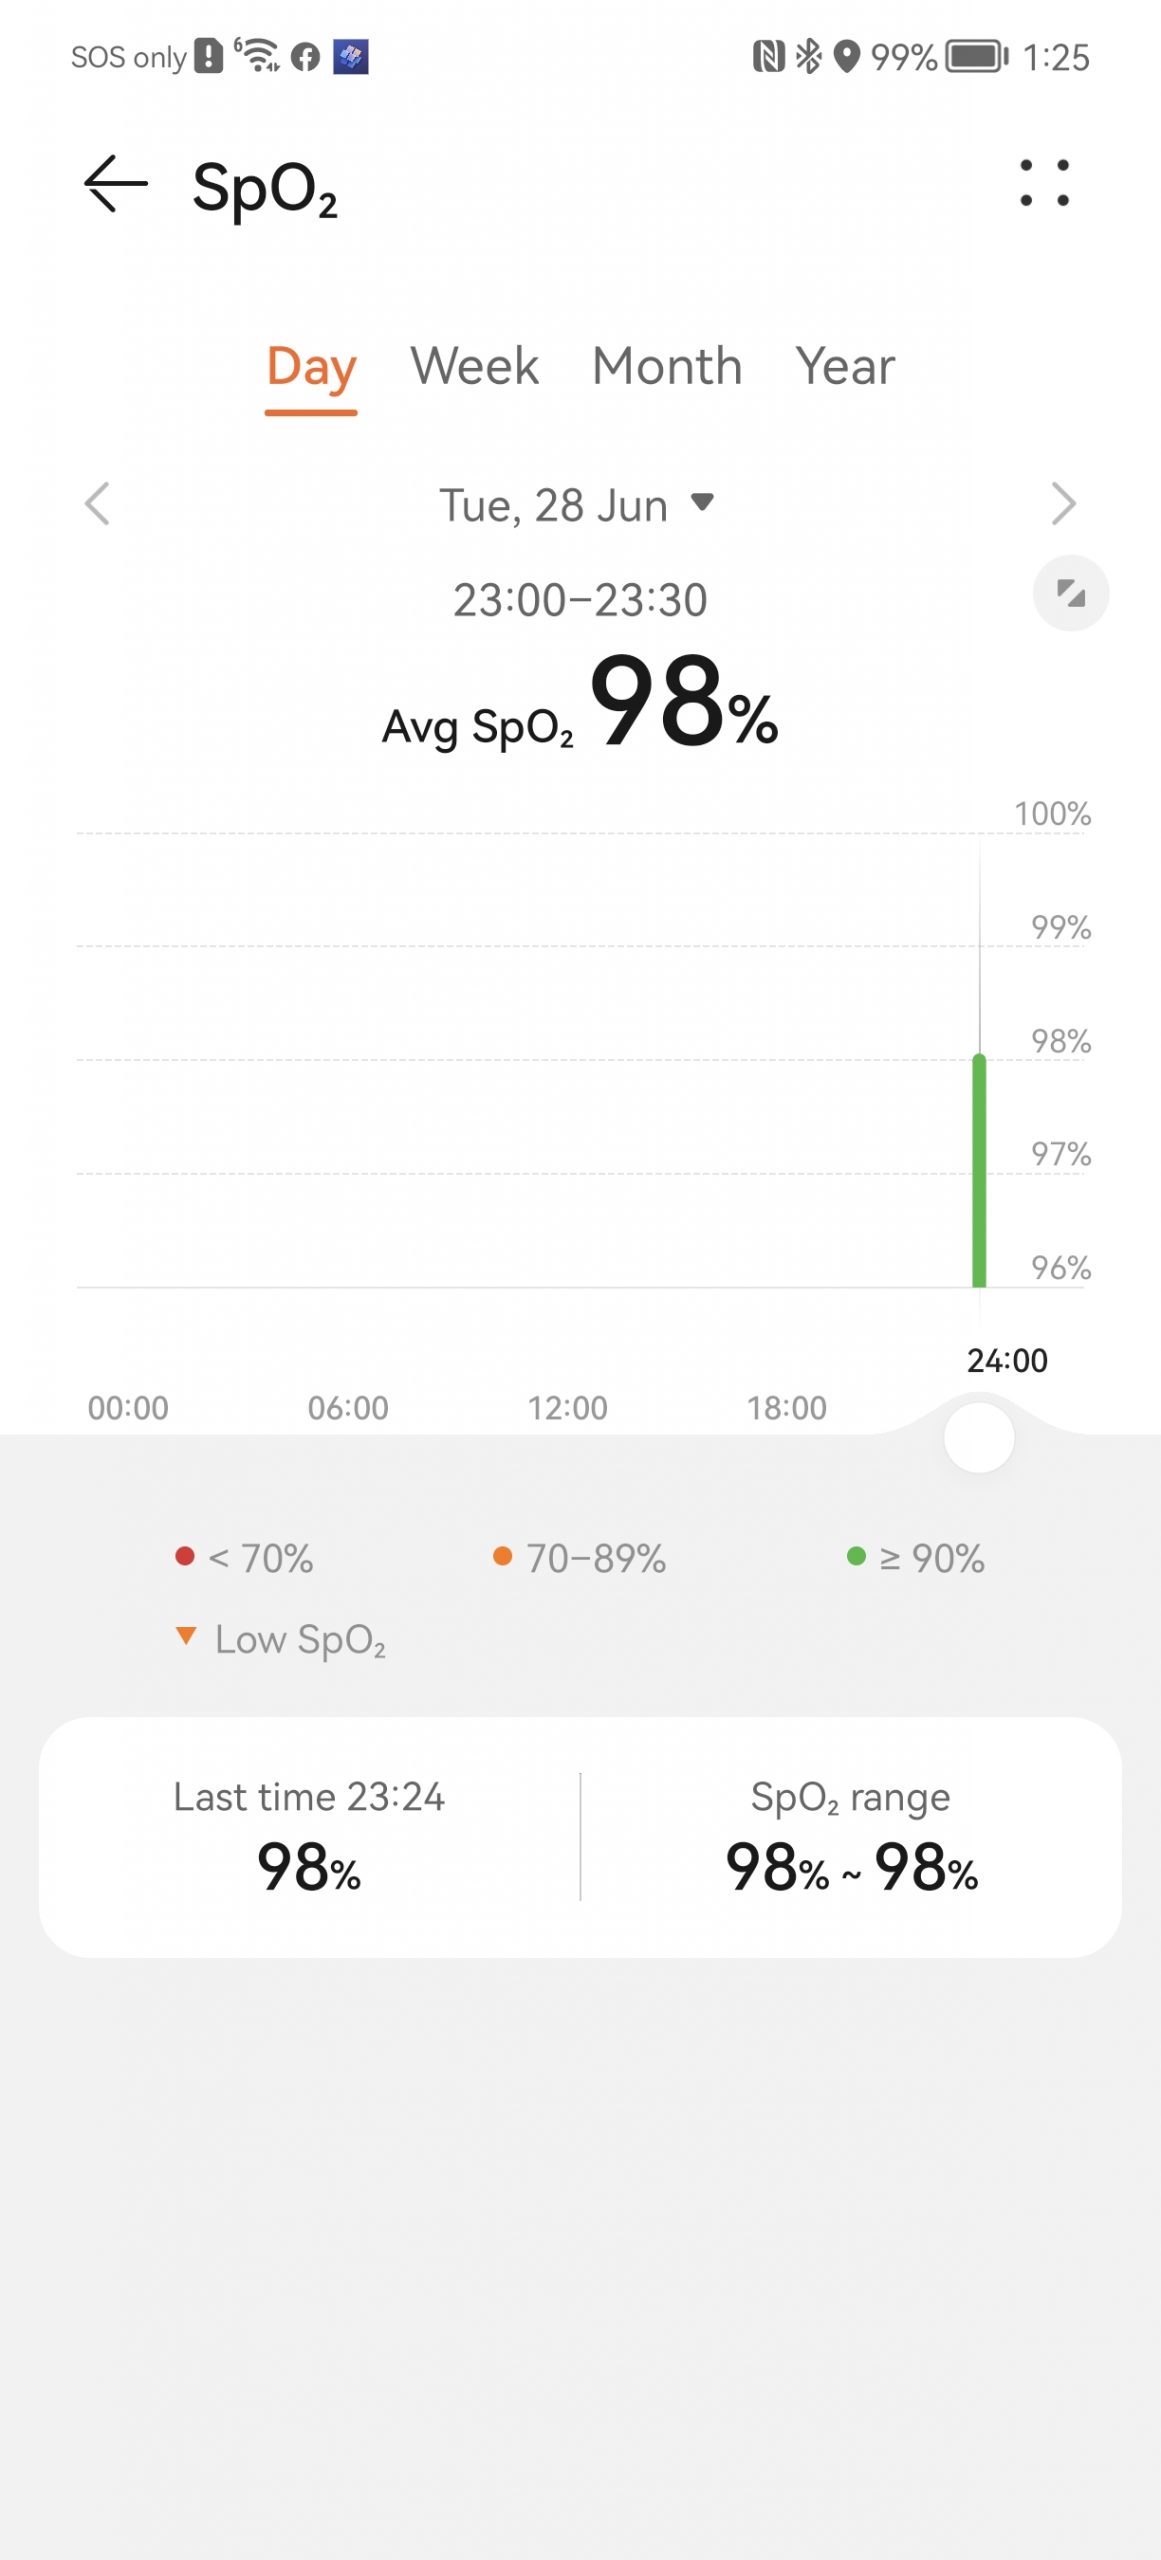This screenshot has height=2560, width=1161.
Task: Switch to the Year tab
Action: [x=845, y=366]
